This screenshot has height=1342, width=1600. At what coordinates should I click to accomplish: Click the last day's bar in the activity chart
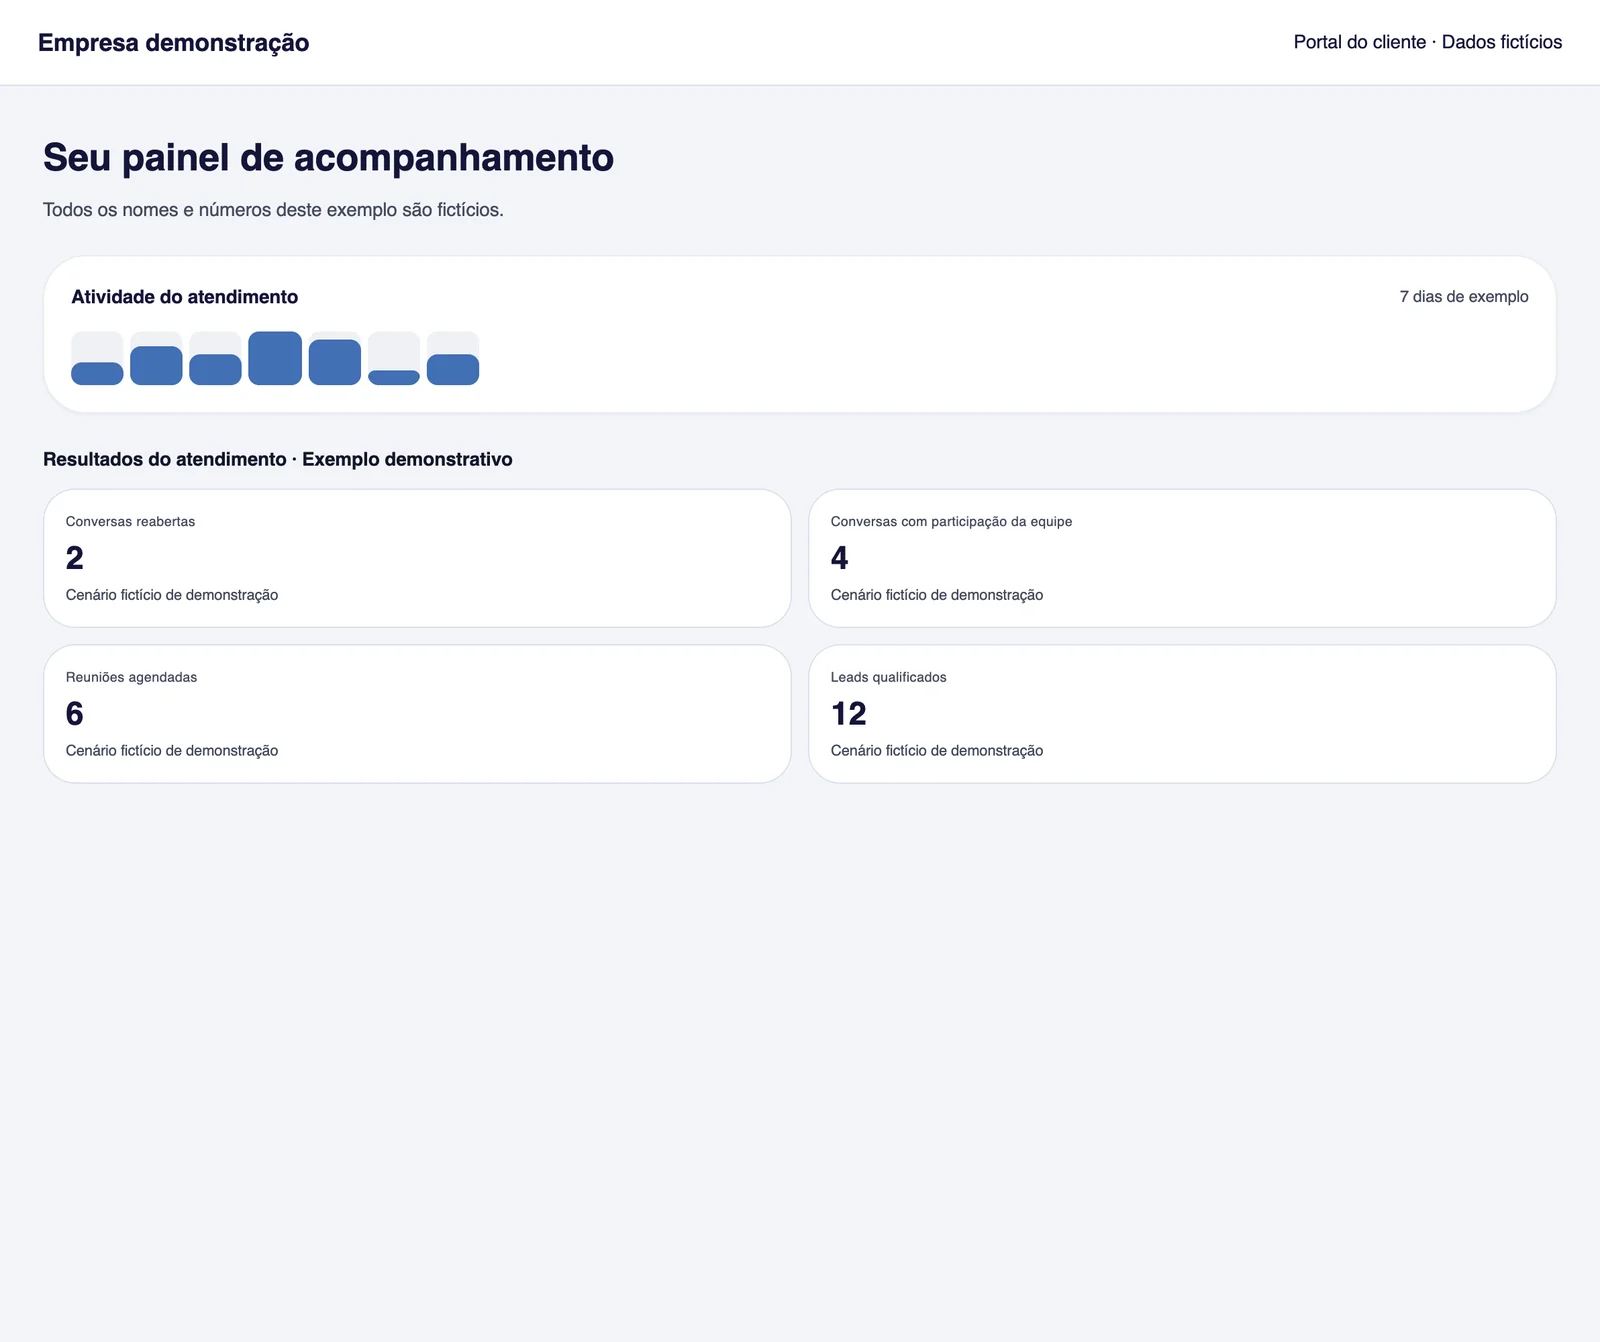pos(453,369)
